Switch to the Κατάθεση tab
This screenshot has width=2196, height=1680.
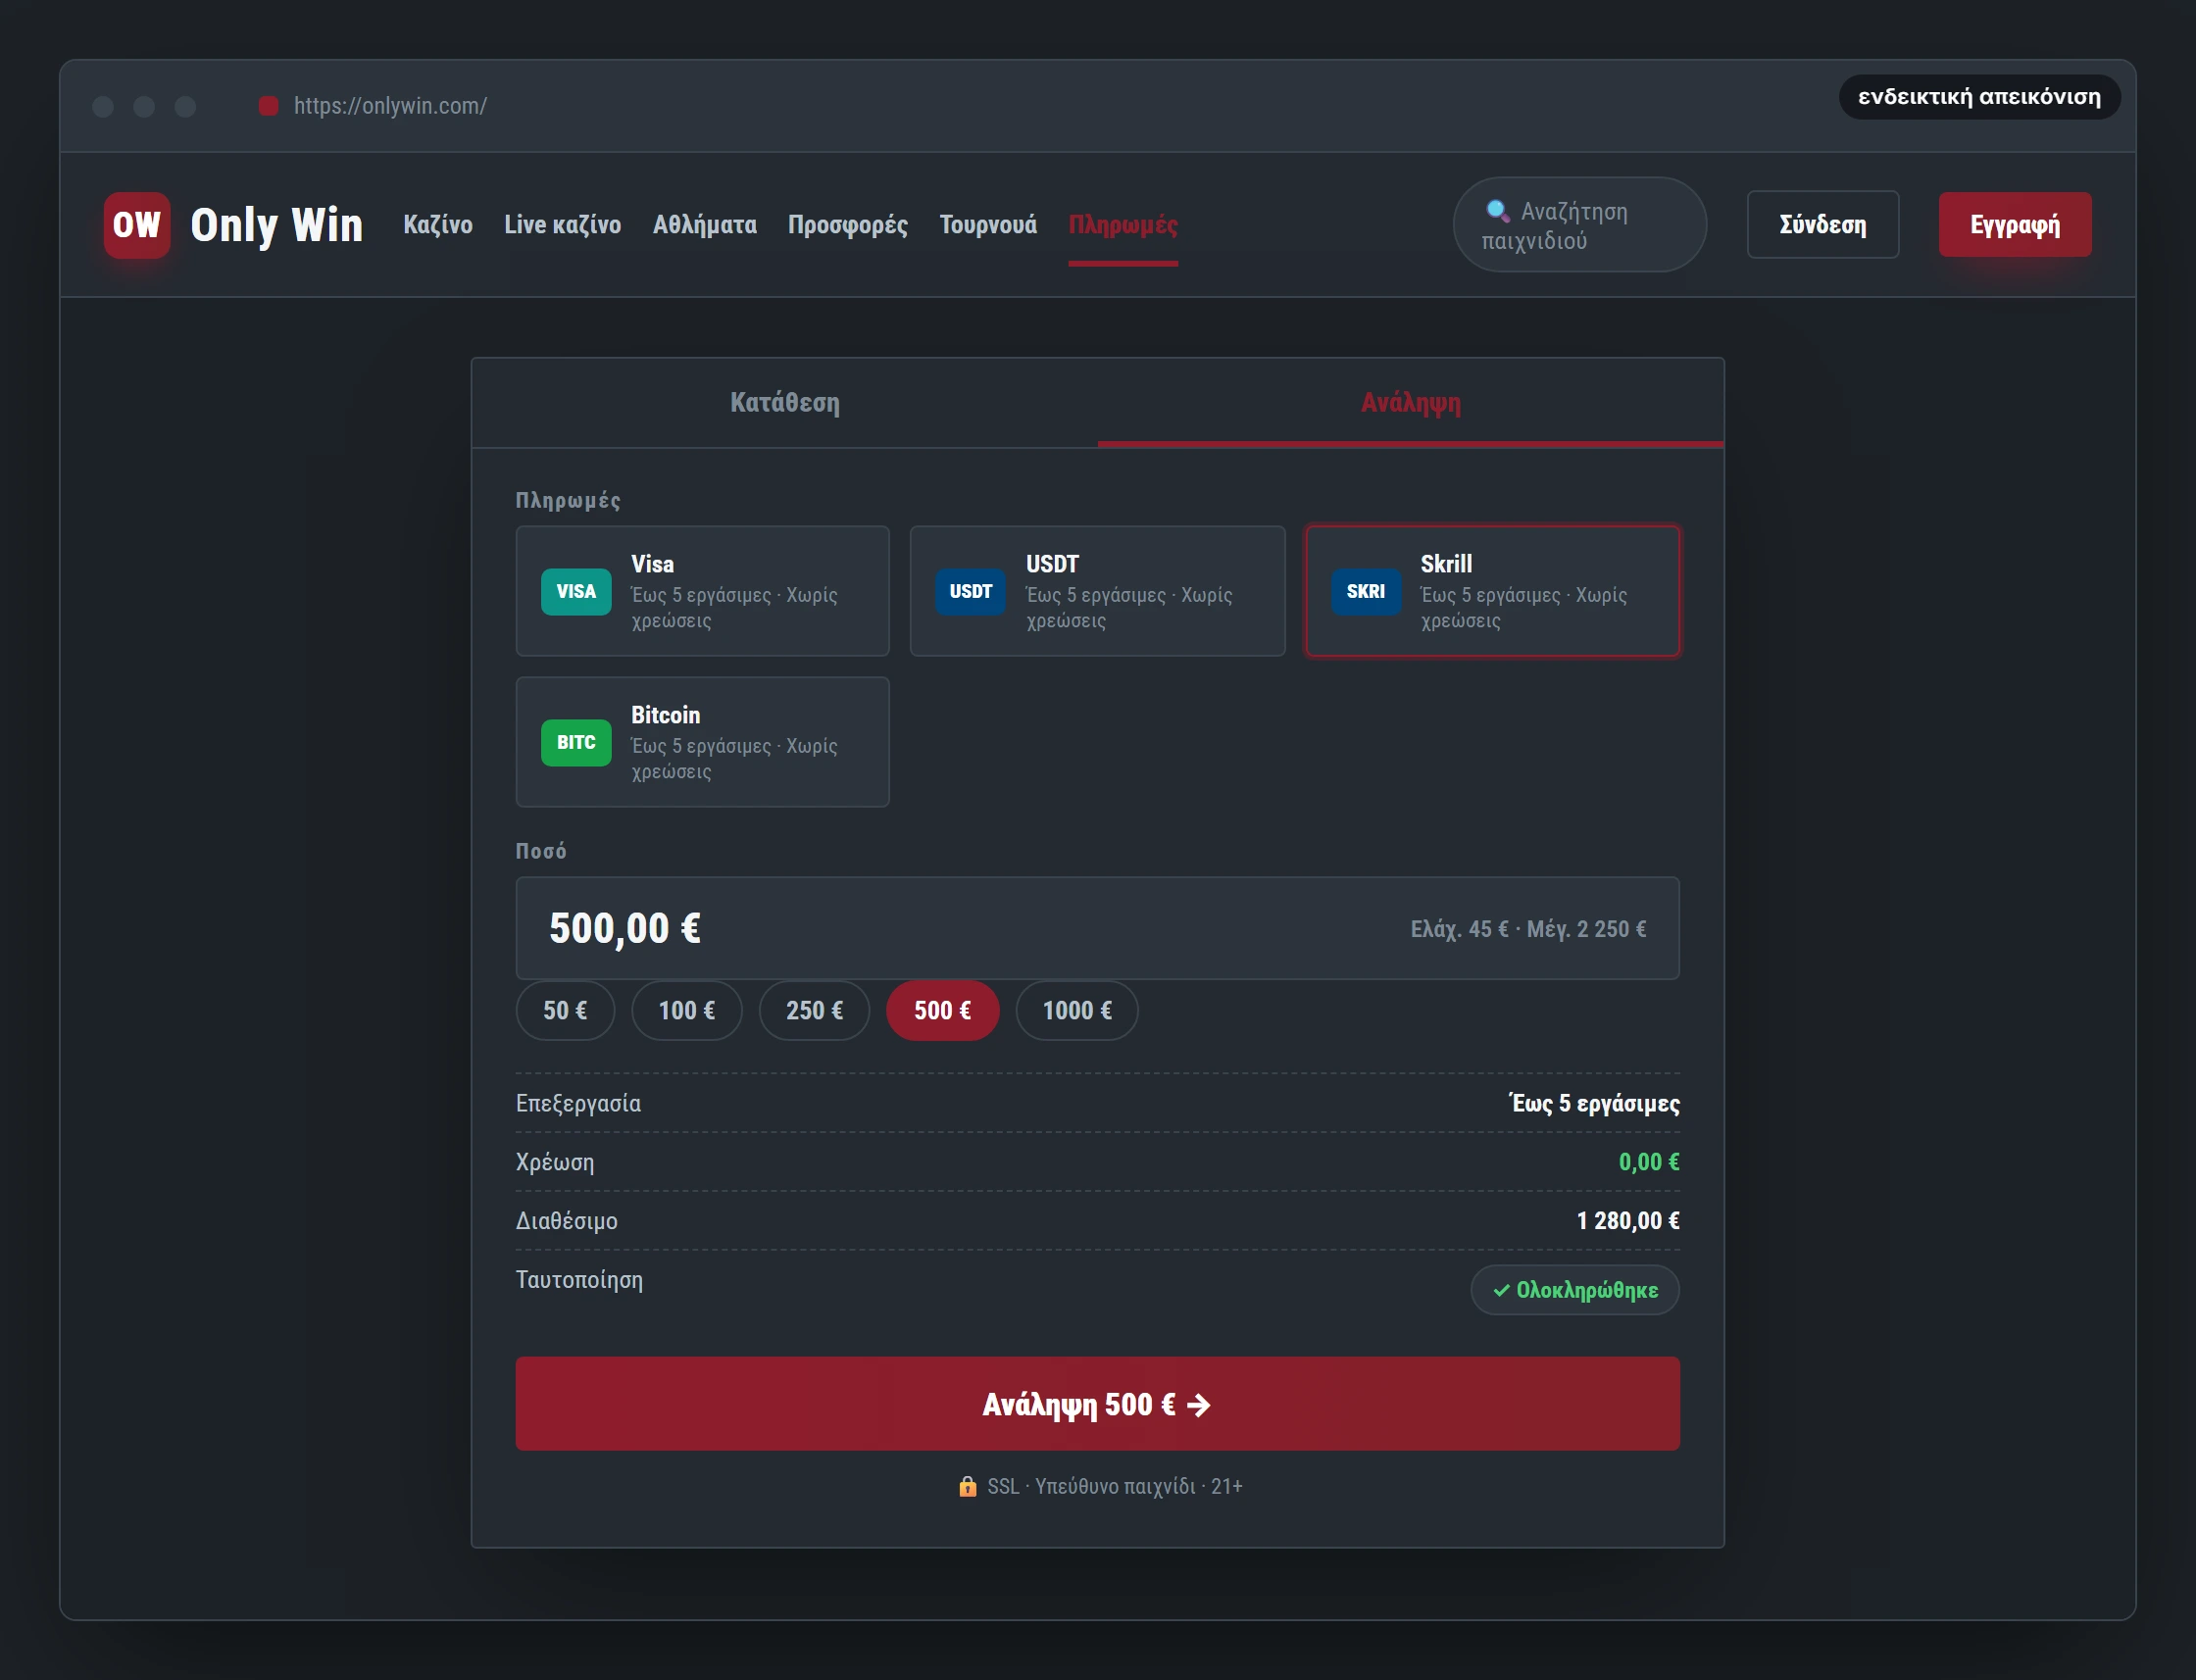pos(785,403)
